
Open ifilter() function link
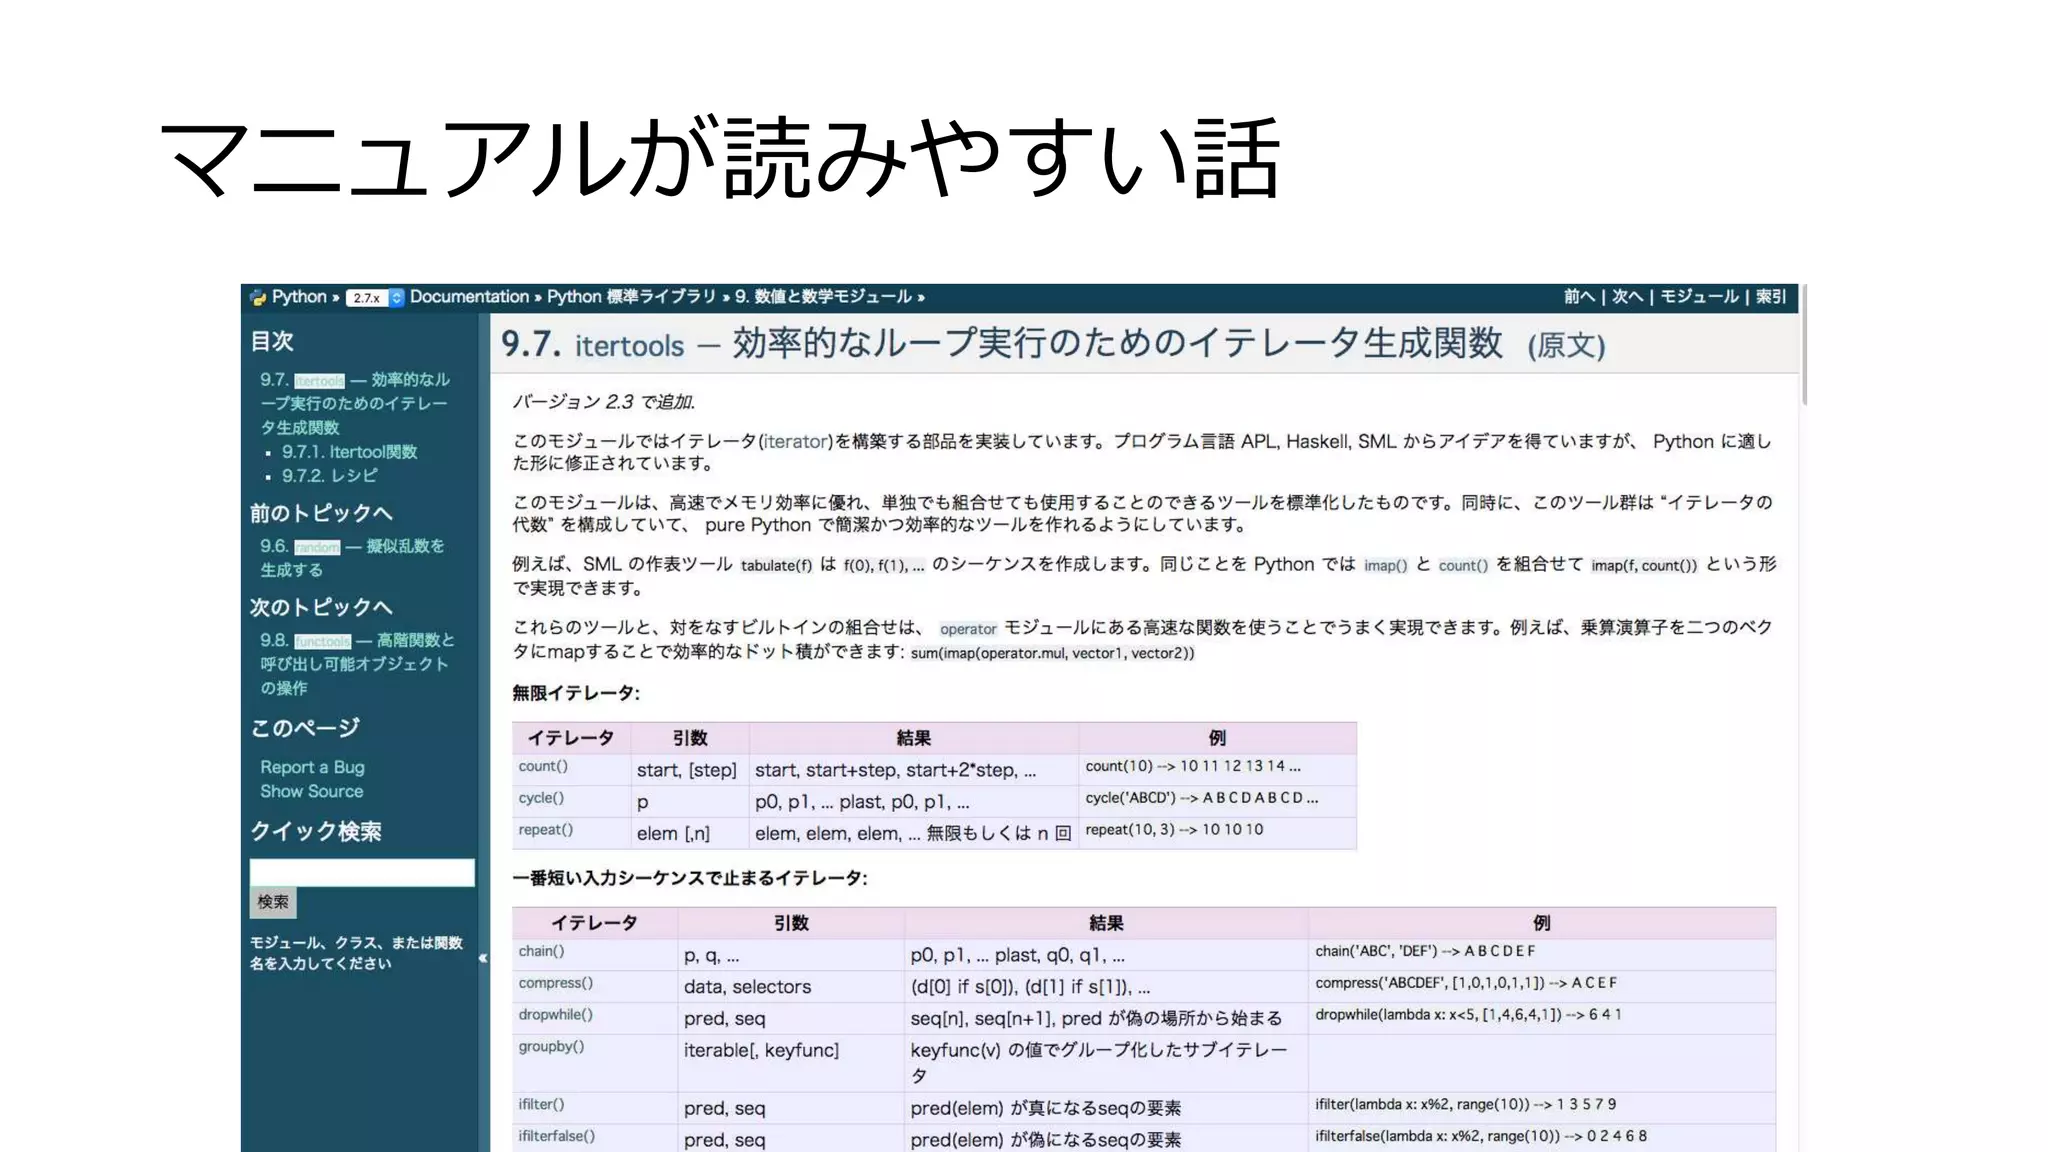541,1105
